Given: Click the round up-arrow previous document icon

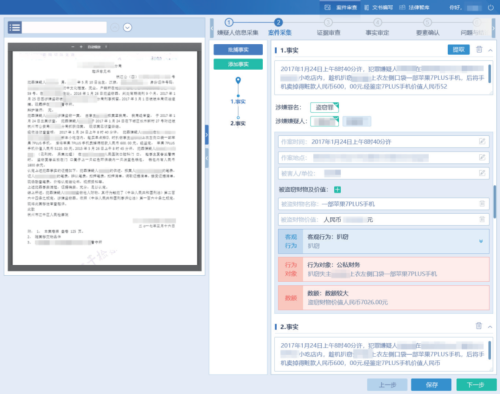Looking at the screenshot, I should point(115,27).
